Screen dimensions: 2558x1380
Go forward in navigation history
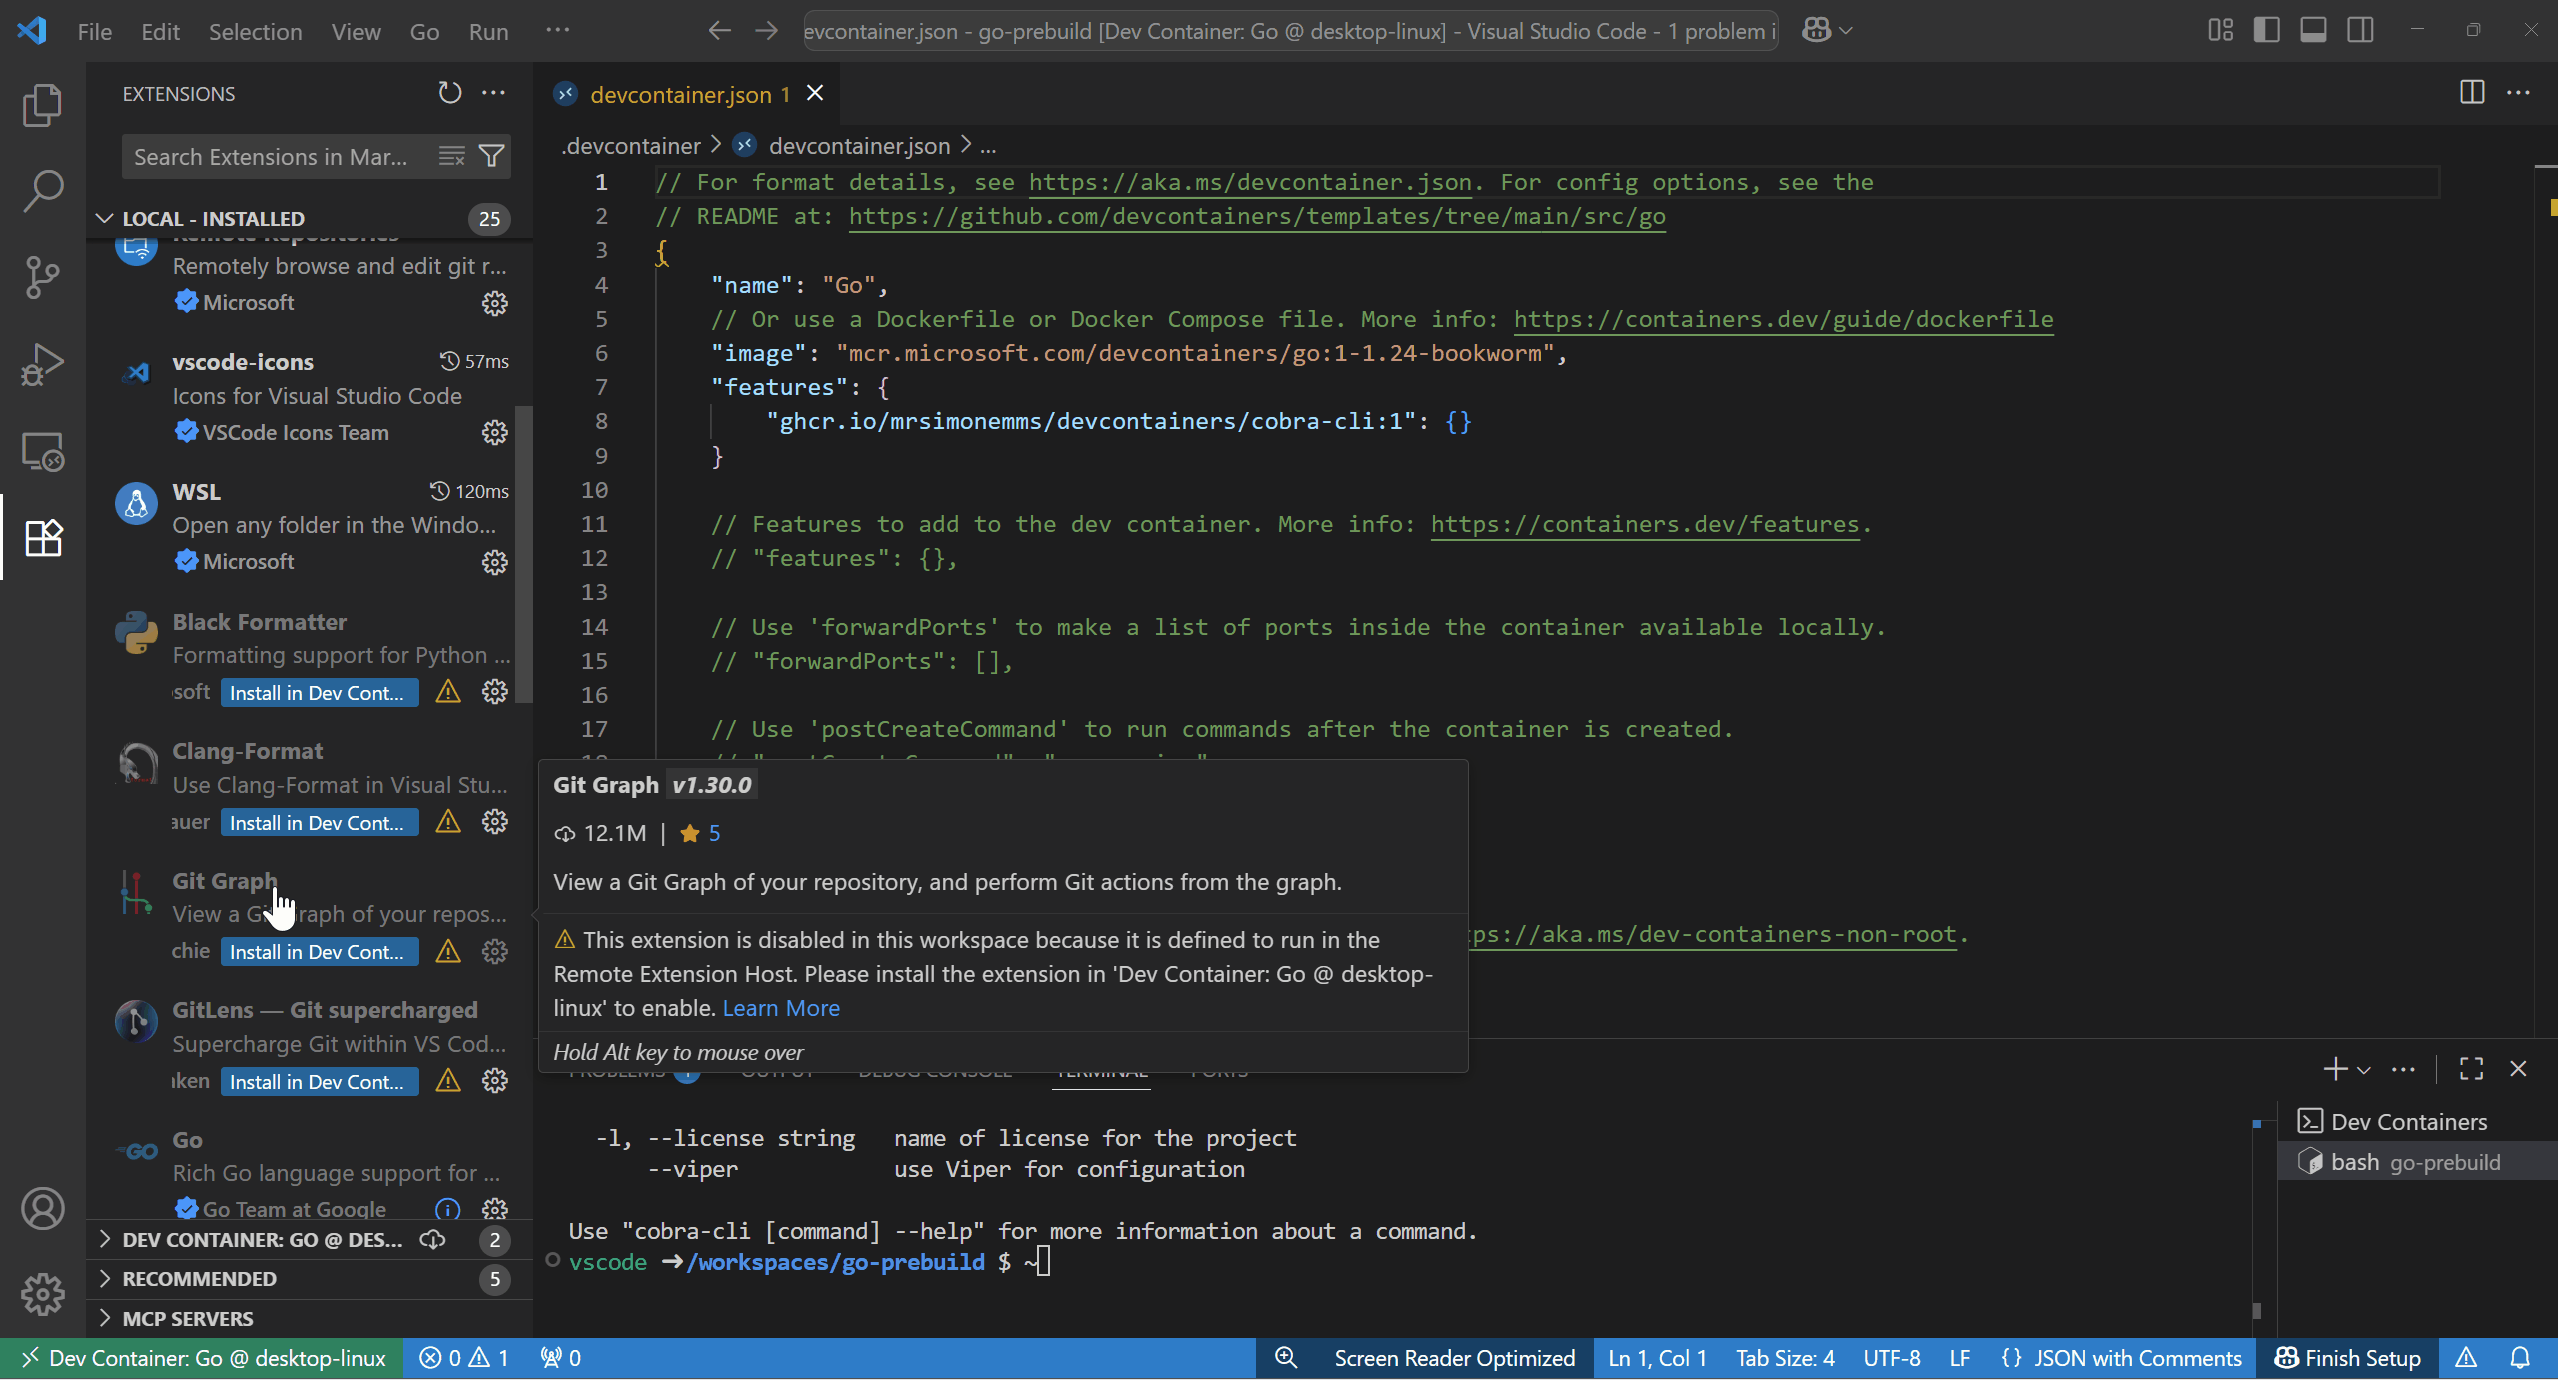pyautogui.click(x=766, y=31)
